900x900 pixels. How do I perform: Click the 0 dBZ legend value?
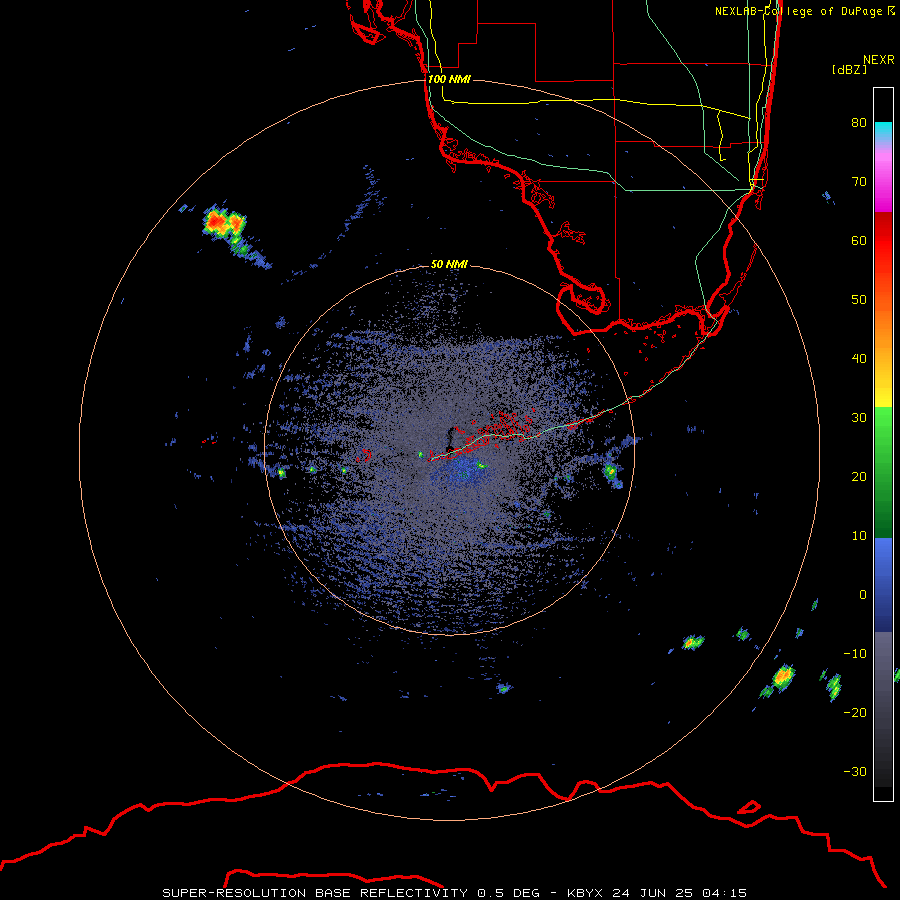pyautogui.click(x=863, y=595)
